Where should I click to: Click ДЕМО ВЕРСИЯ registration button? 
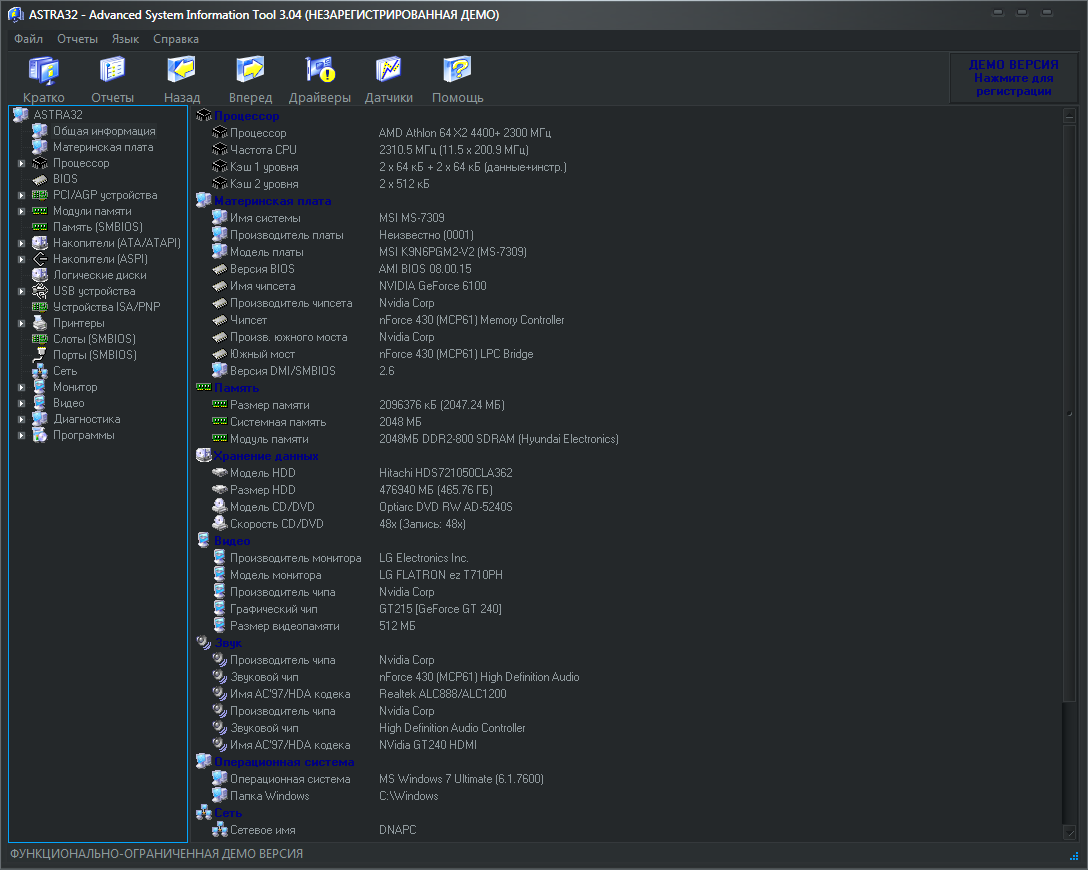[x=1013, y=78]
